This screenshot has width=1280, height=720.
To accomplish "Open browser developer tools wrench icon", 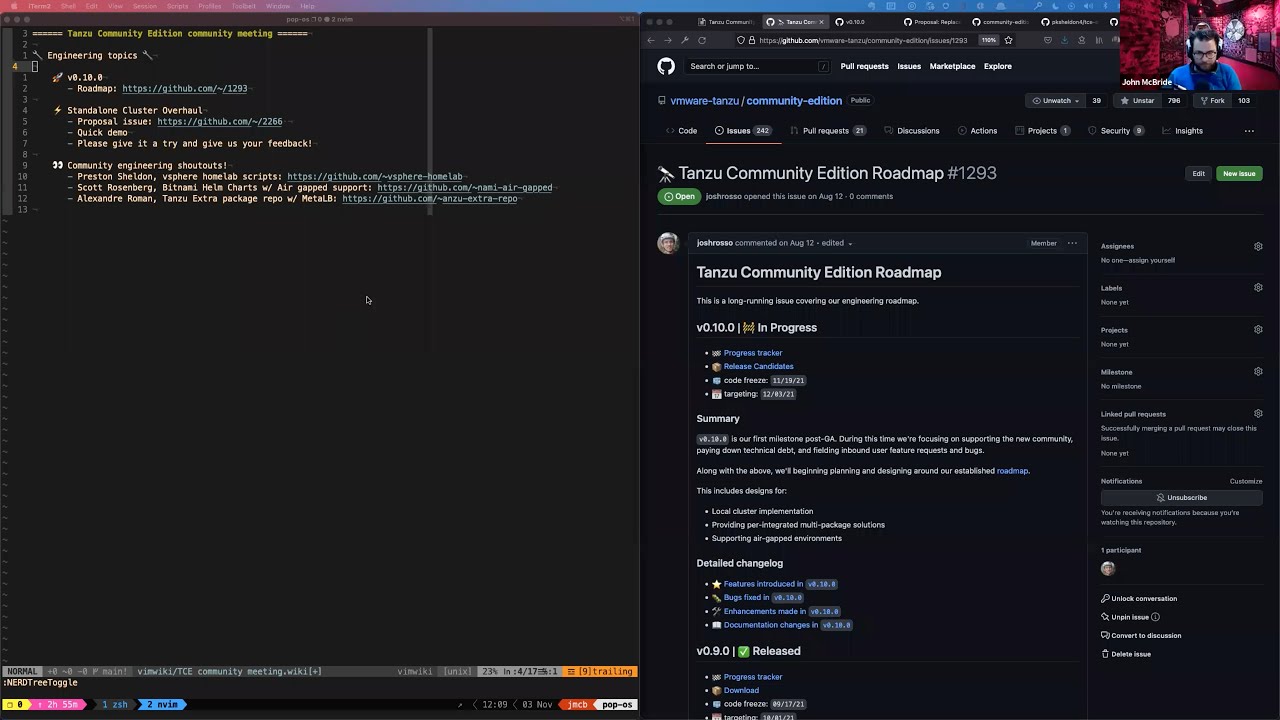I will coord(685,40).
